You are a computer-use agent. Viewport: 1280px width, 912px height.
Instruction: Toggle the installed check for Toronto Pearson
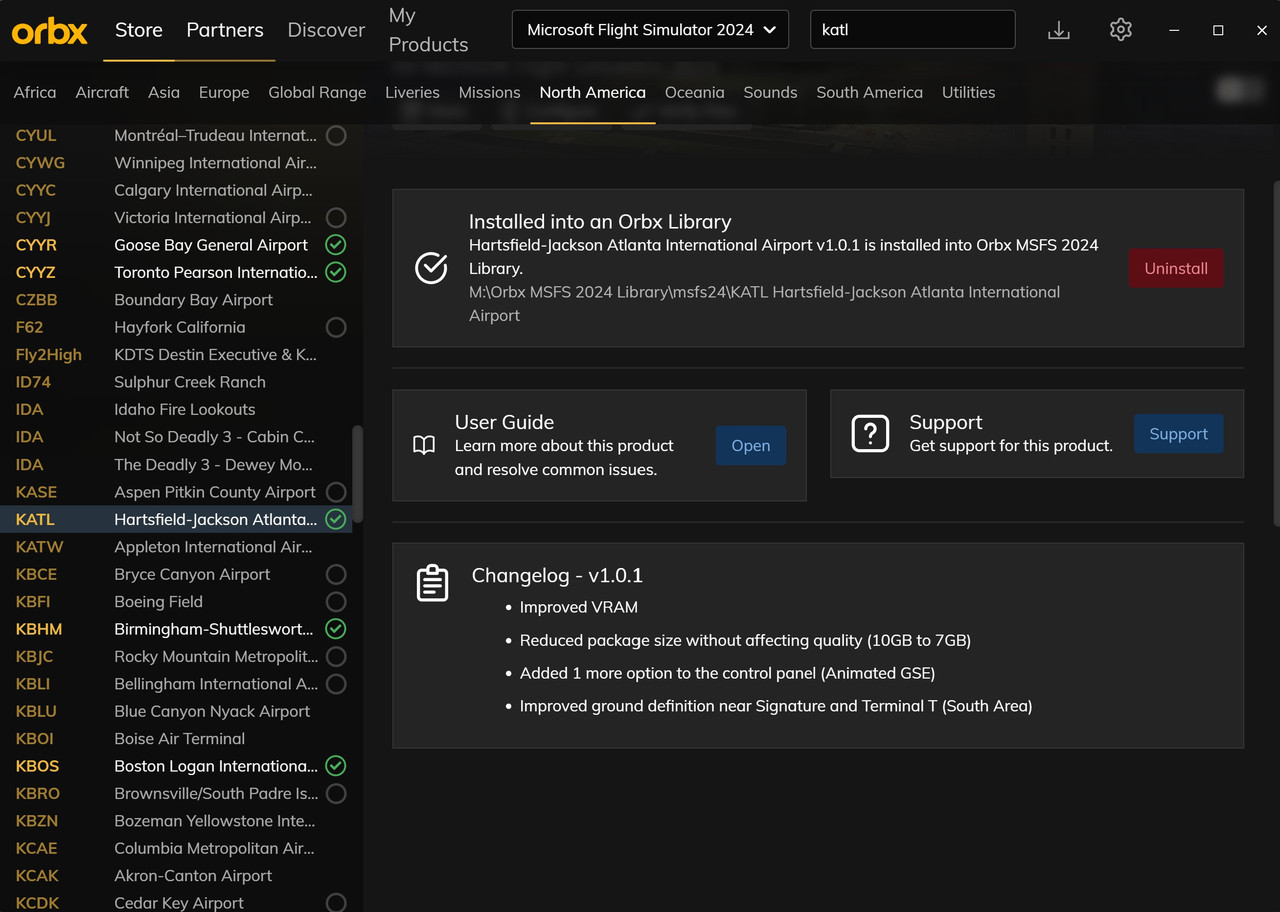point(336,272)
